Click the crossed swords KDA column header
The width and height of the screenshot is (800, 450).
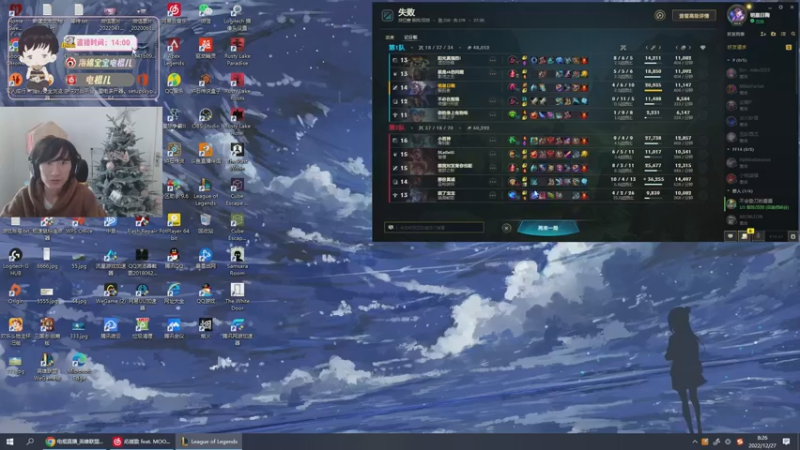click(623, 47)
